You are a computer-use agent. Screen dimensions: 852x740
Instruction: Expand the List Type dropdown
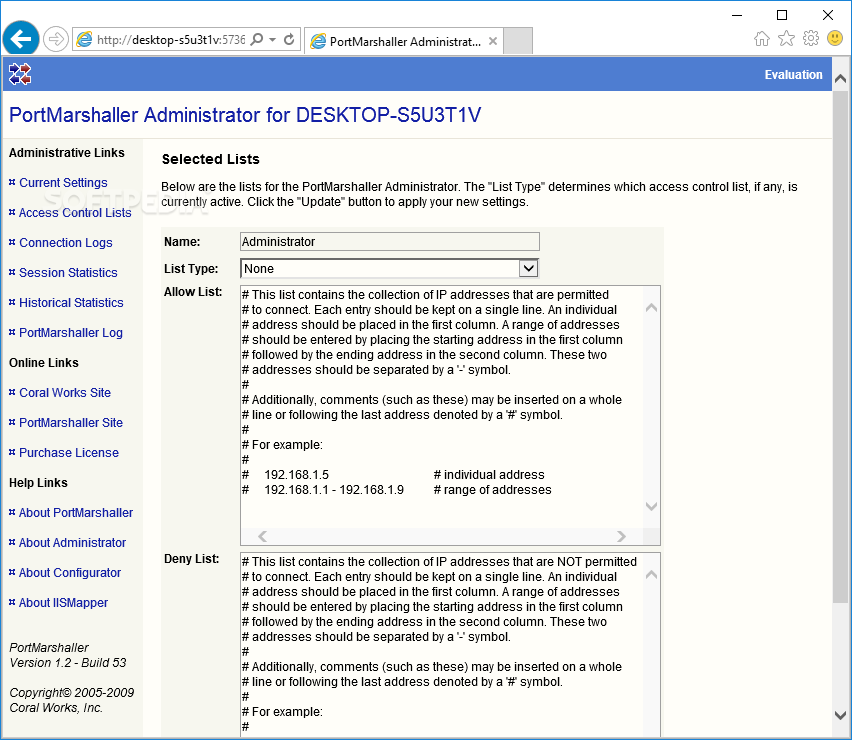point(528,268)
